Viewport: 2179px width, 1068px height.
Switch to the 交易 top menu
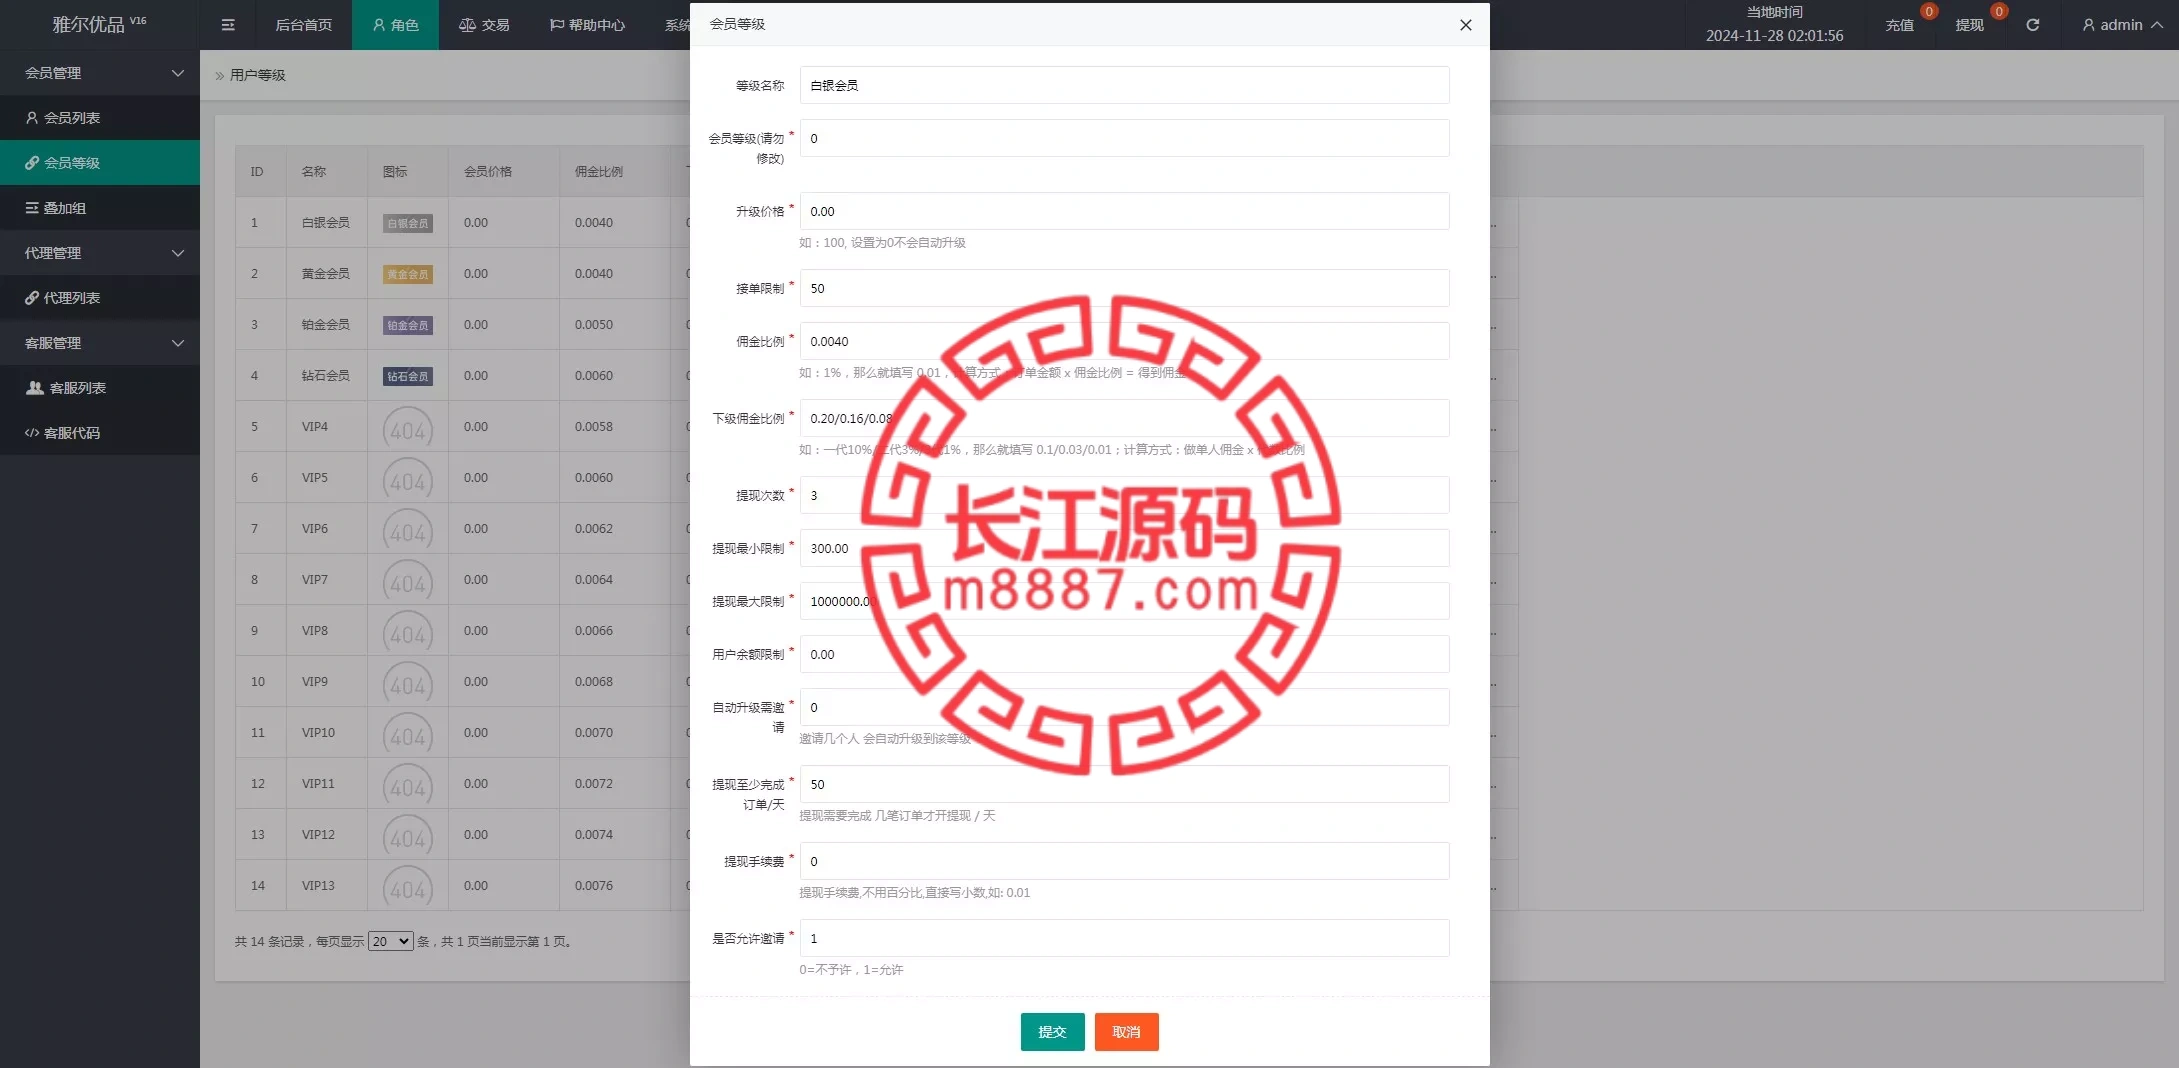tap(484, 25)
